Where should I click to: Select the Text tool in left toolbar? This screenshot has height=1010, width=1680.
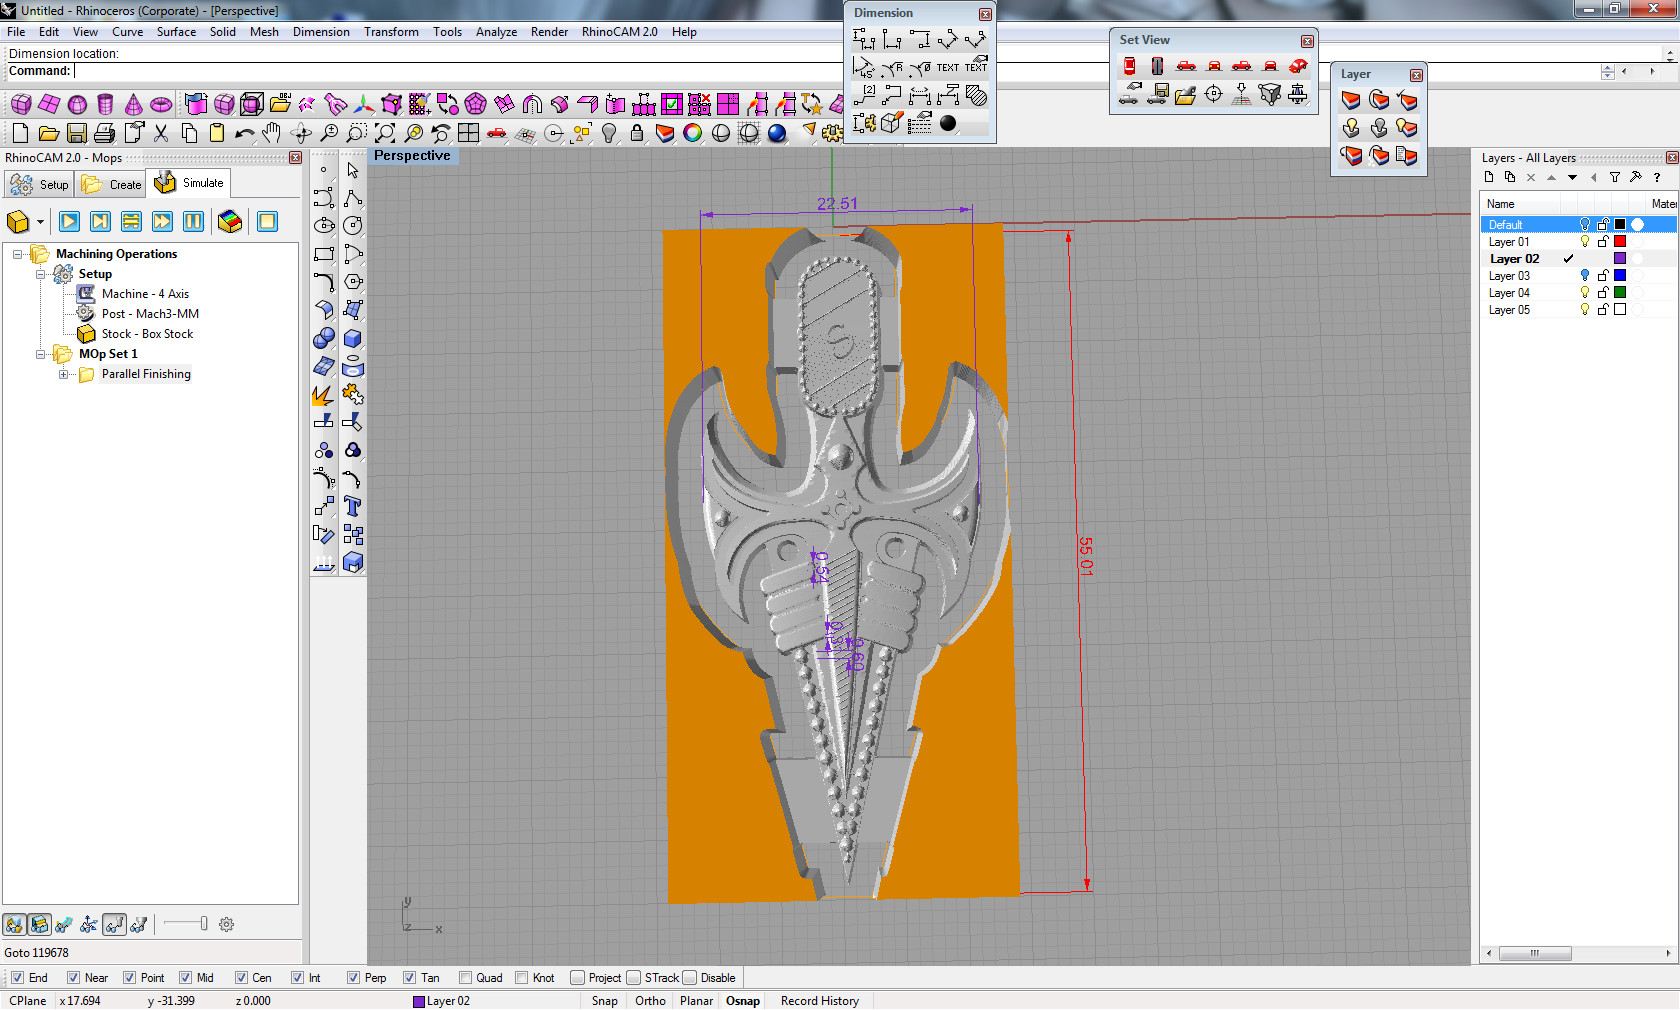(352, 507)
